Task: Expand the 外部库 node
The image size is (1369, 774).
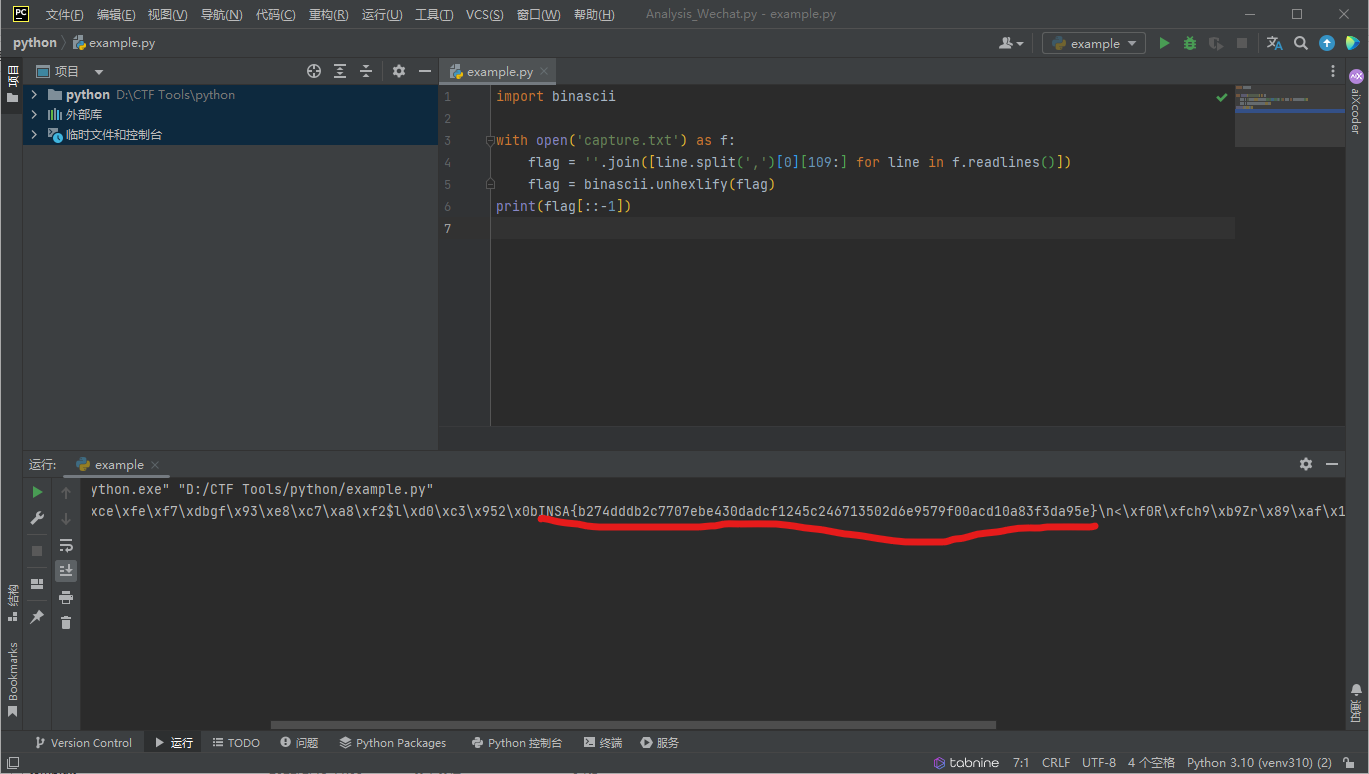Action: point(35,115)
